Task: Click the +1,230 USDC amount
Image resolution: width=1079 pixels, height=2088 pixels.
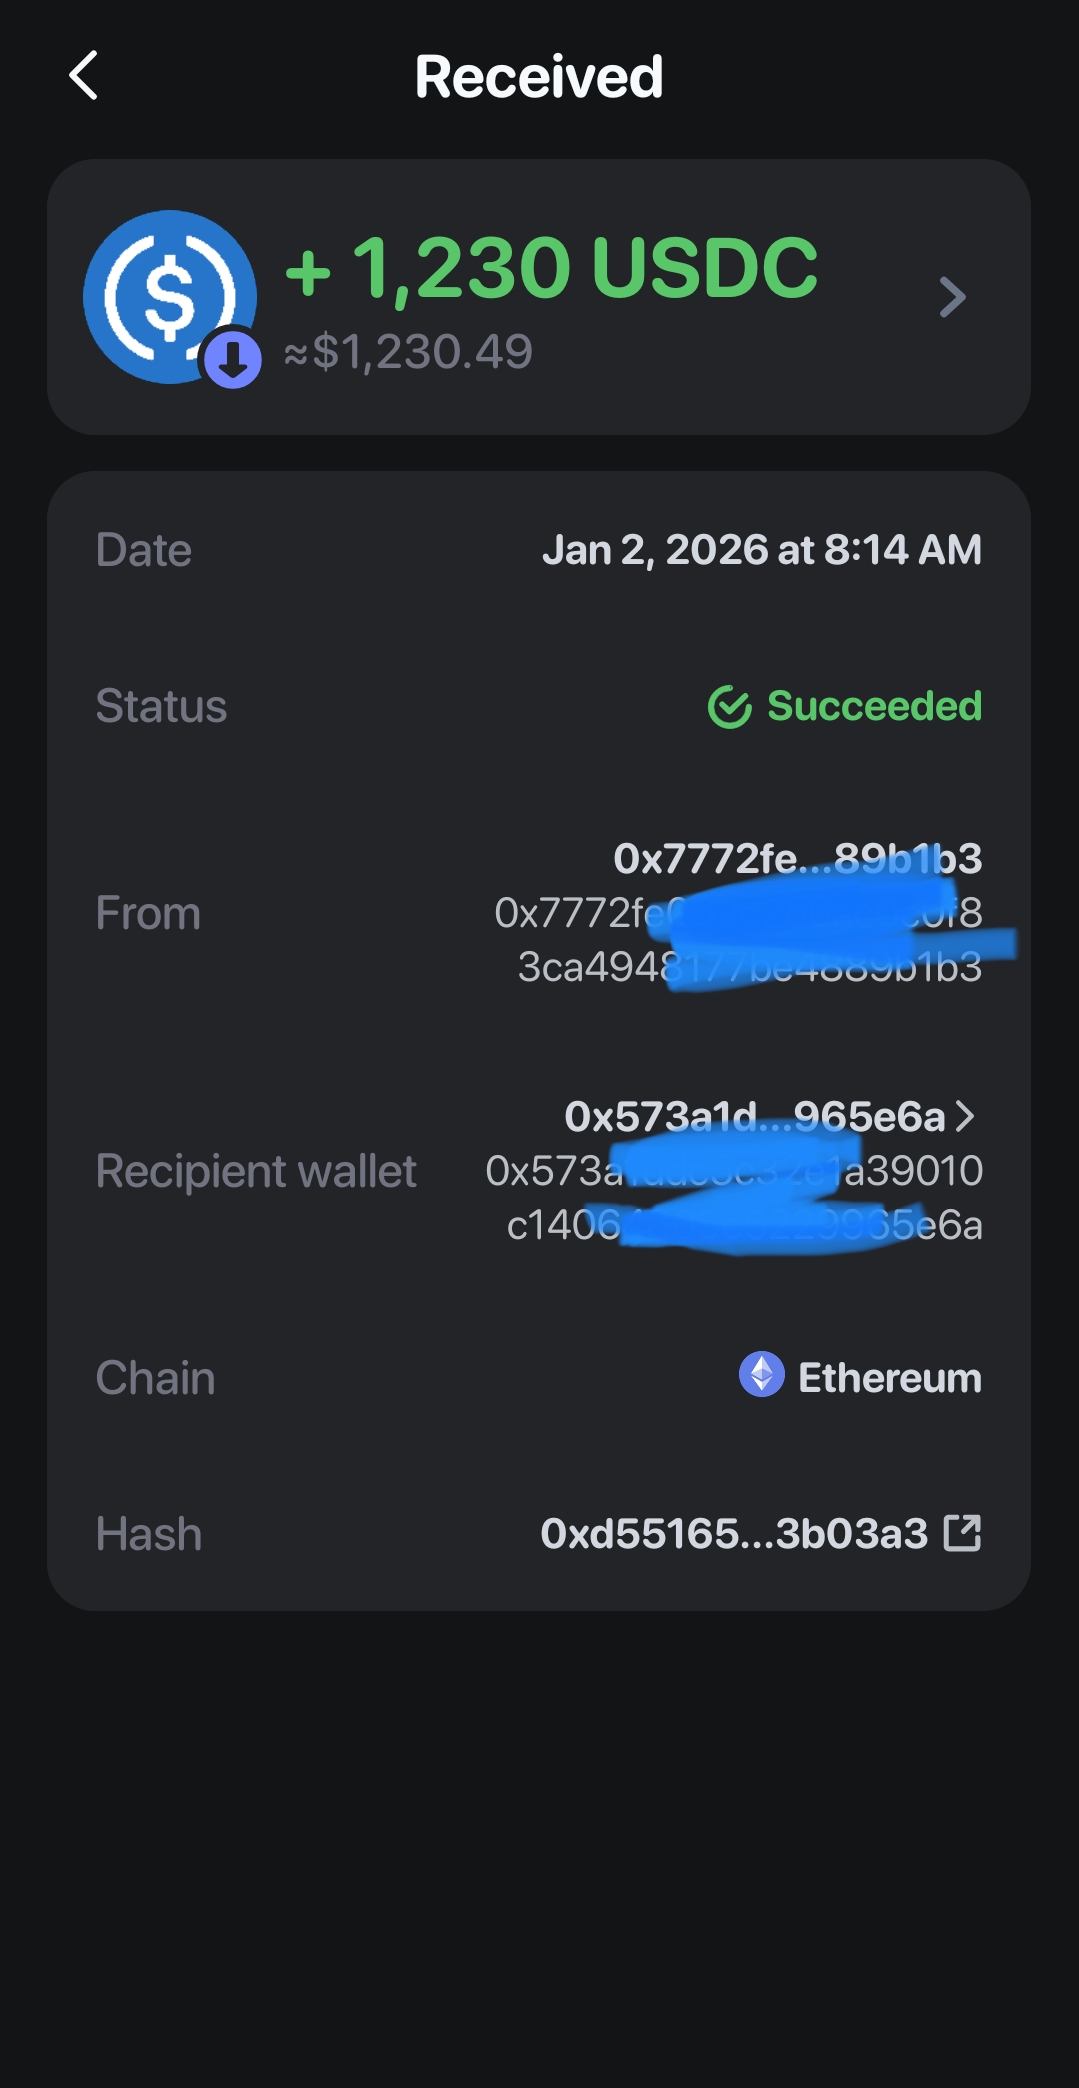Action: (551, 268)
